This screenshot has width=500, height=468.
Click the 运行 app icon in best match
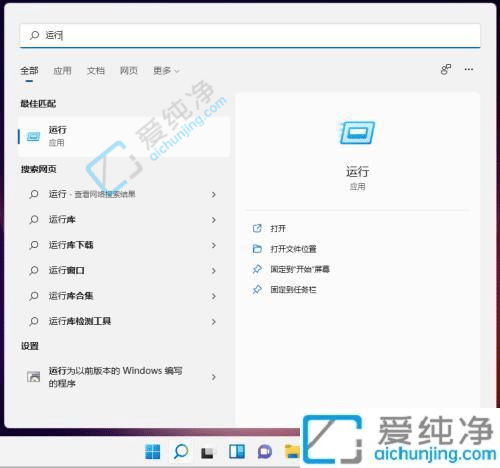pos(33,136)
